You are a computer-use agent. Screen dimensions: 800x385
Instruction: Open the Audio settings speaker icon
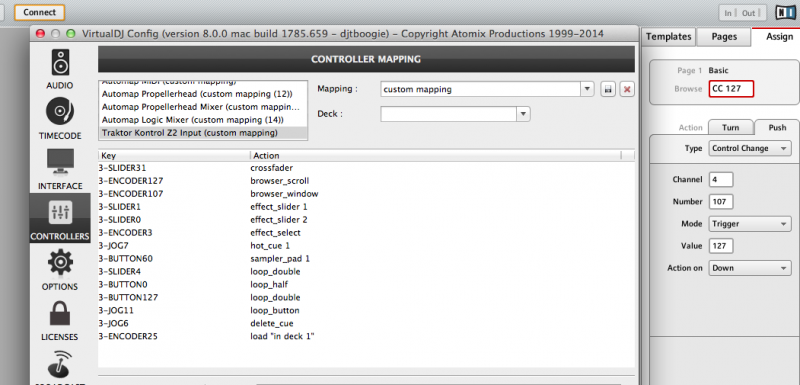point(60,63)
